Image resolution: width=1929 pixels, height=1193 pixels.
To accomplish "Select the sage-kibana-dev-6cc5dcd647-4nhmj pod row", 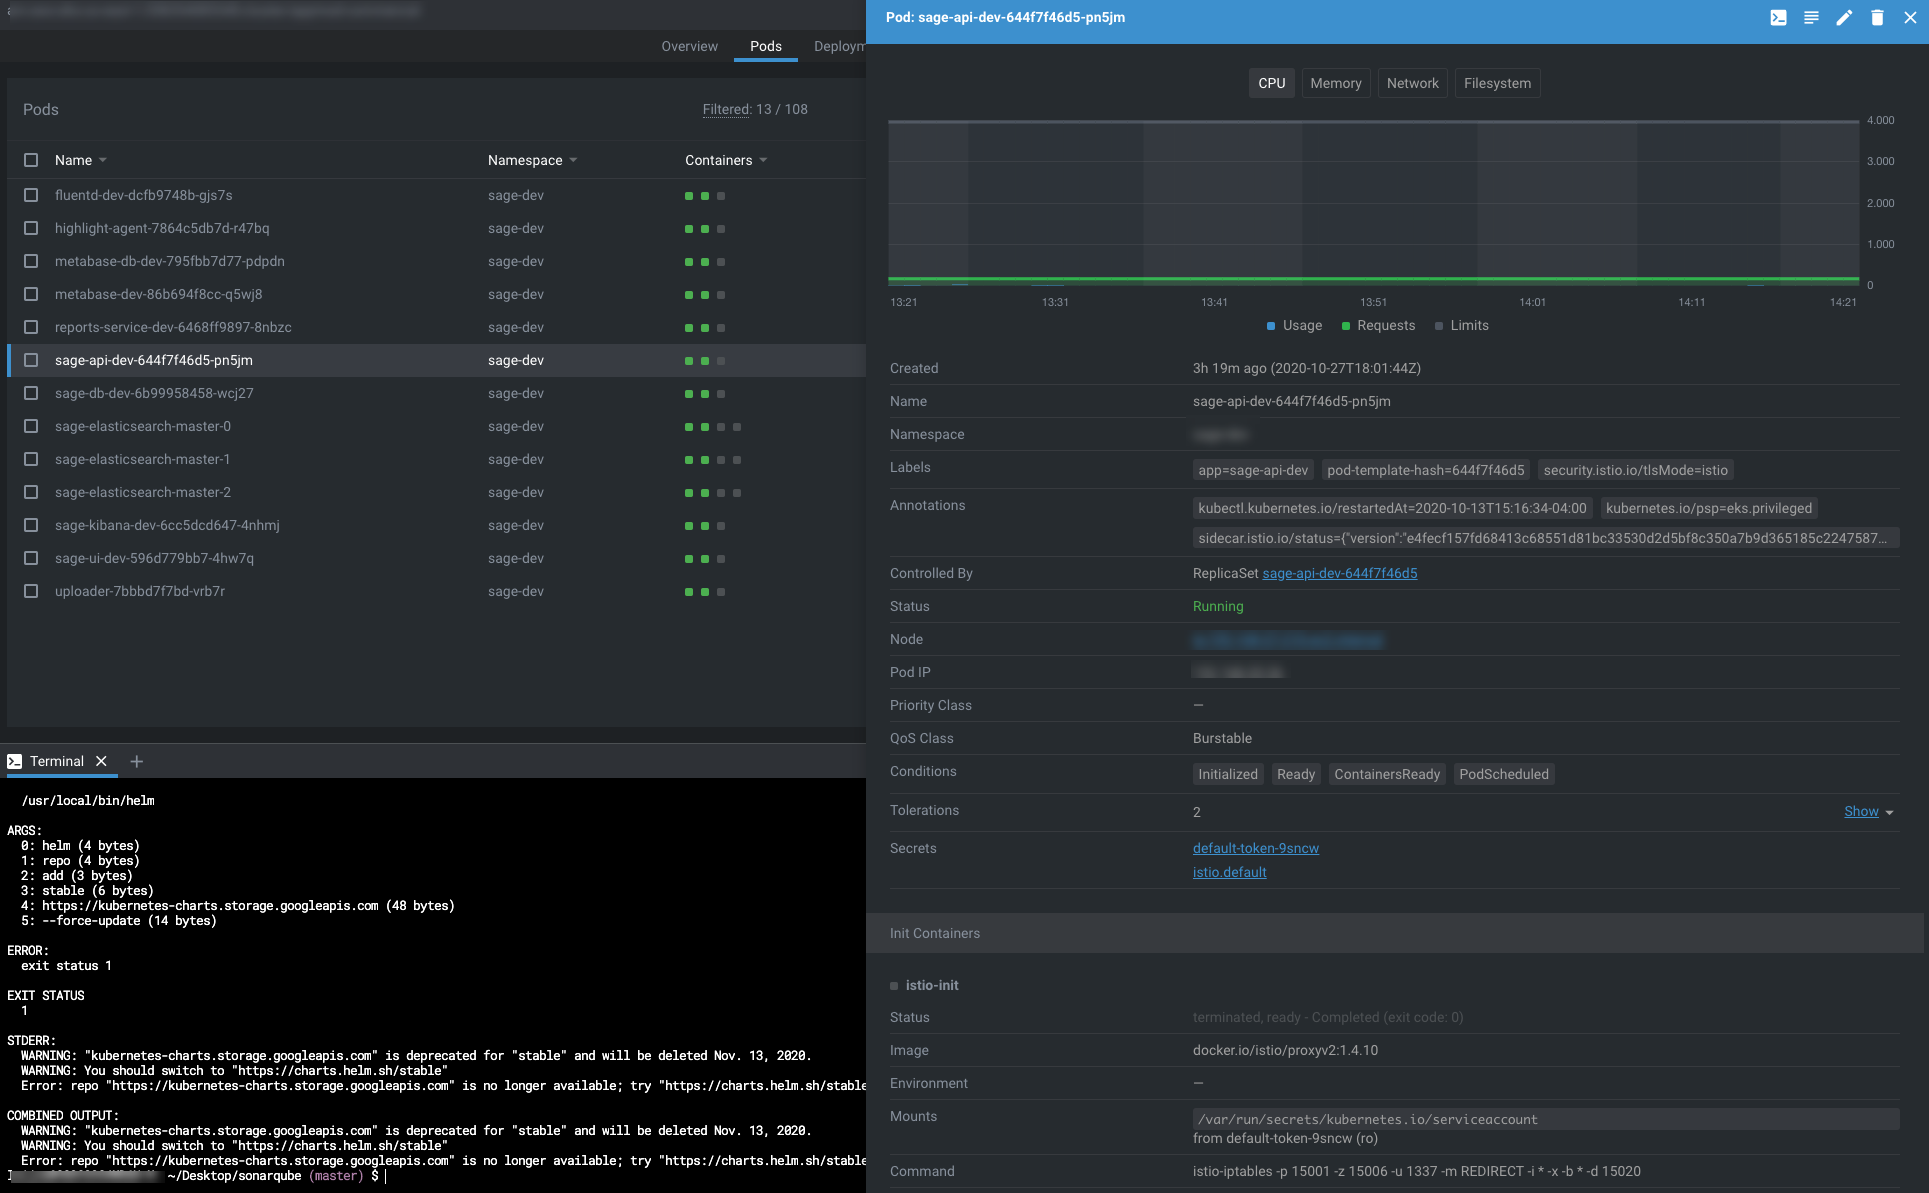I will pos(436,525).
